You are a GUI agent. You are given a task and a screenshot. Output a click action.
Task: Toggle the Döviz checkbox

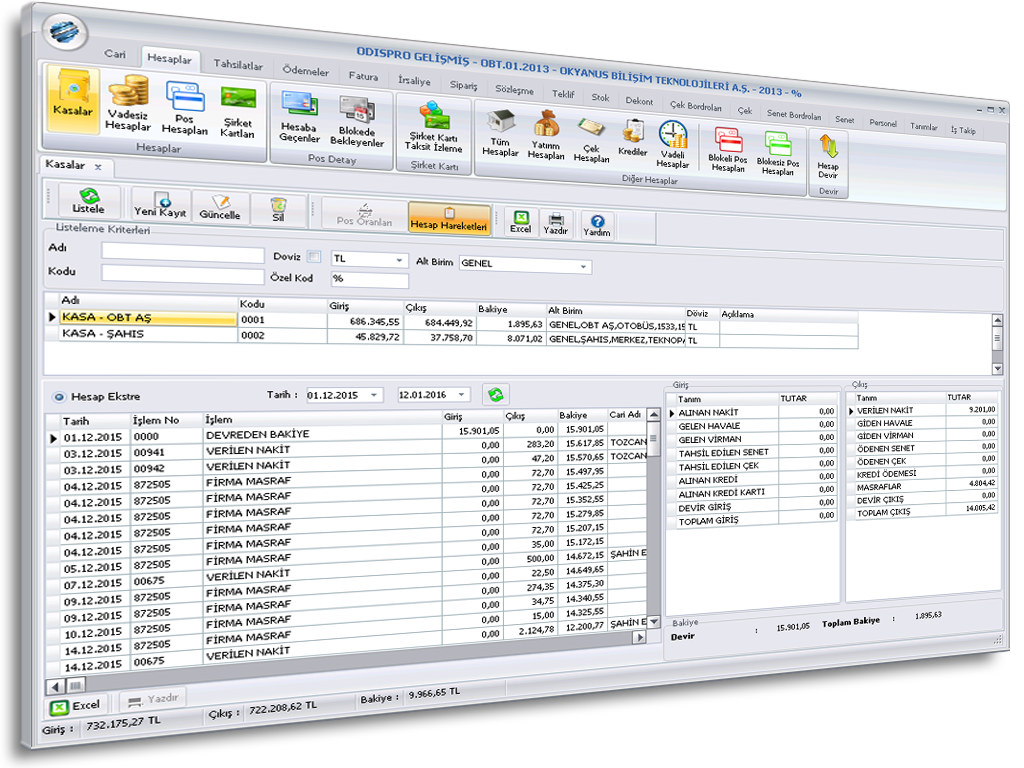tap(314, 257)
